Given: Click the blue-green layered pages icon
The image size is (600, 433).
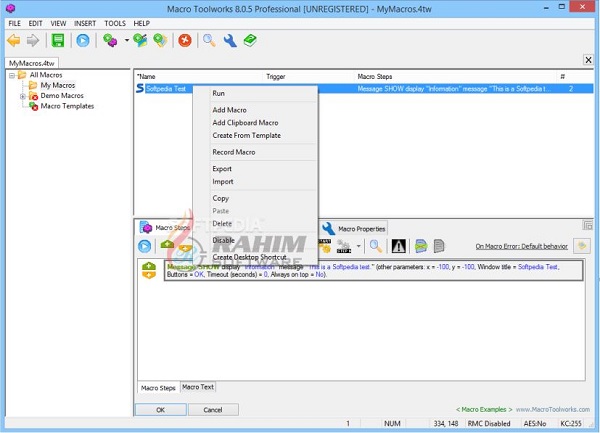Looking at the screenshot, I should pos(421,246).
